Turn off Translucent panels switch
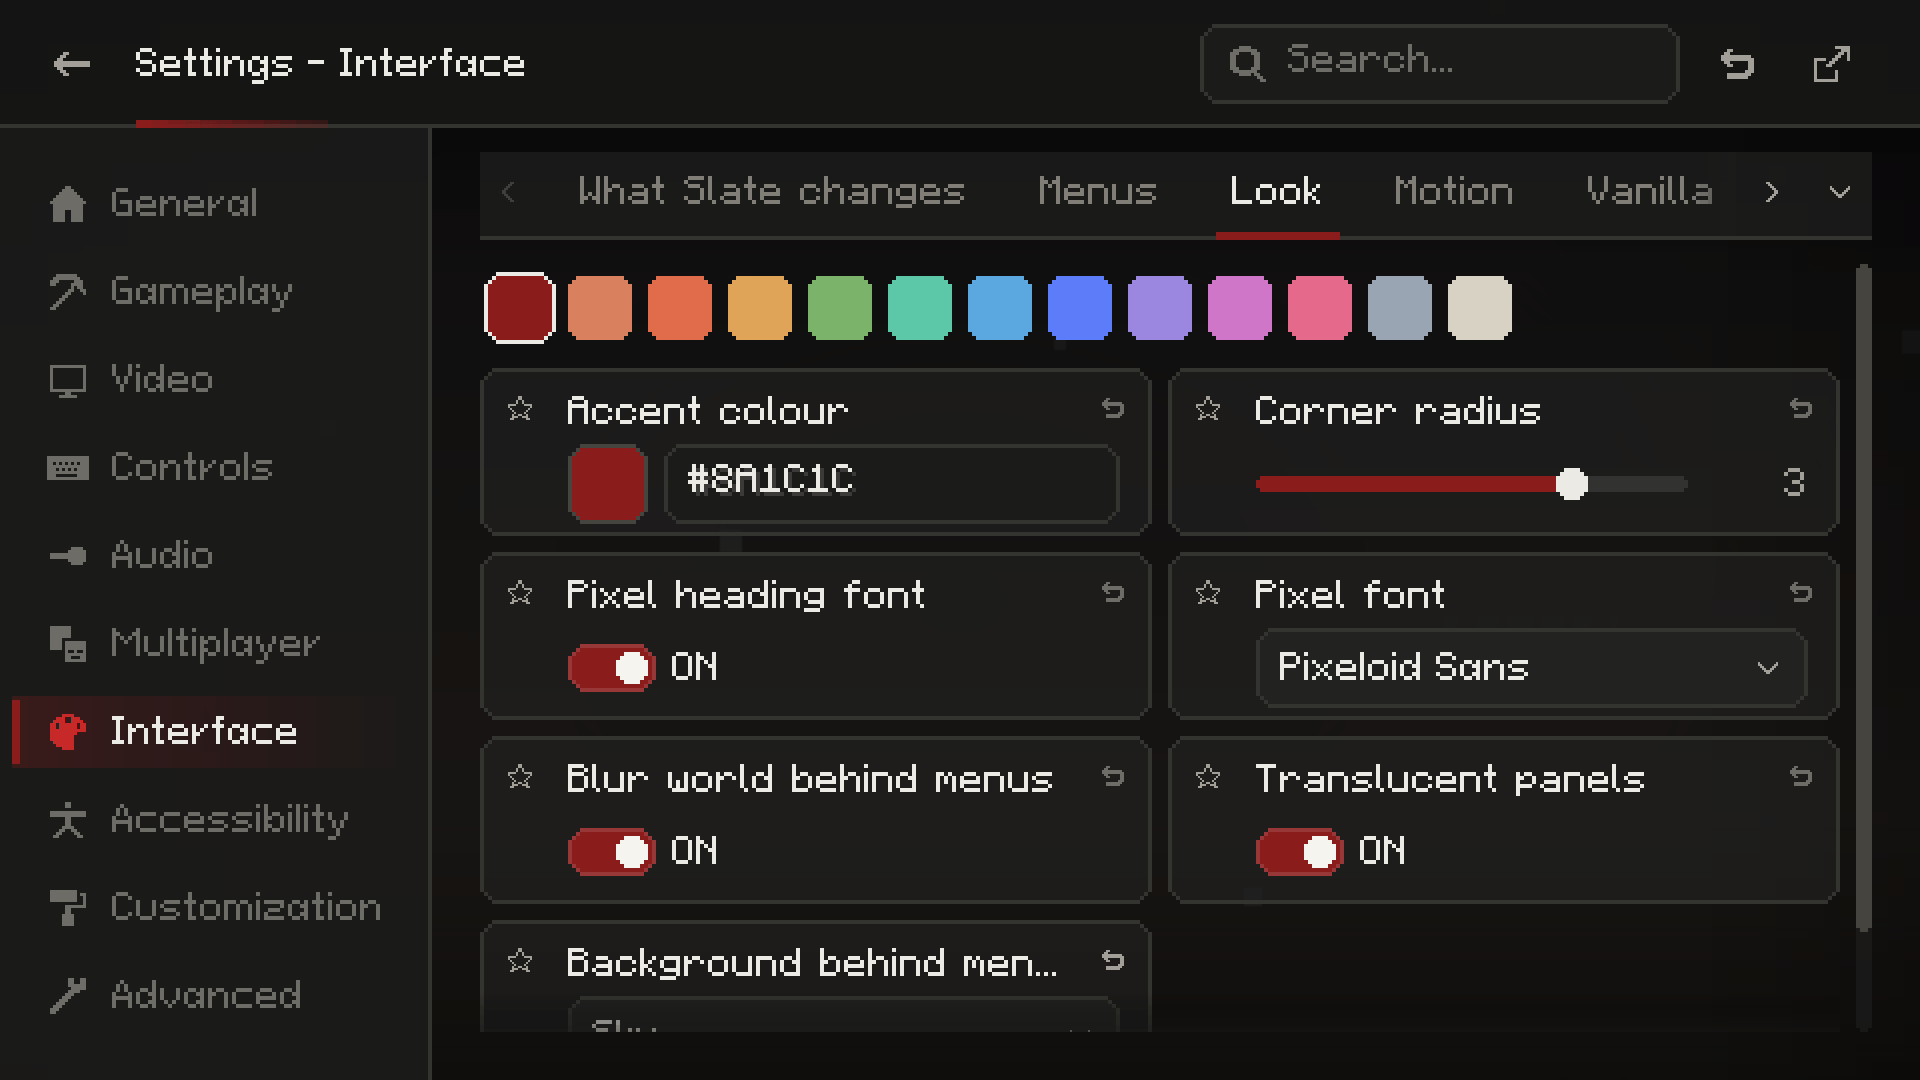The height and width of the screenshot is (1080, 1920). pos(1300,851)
